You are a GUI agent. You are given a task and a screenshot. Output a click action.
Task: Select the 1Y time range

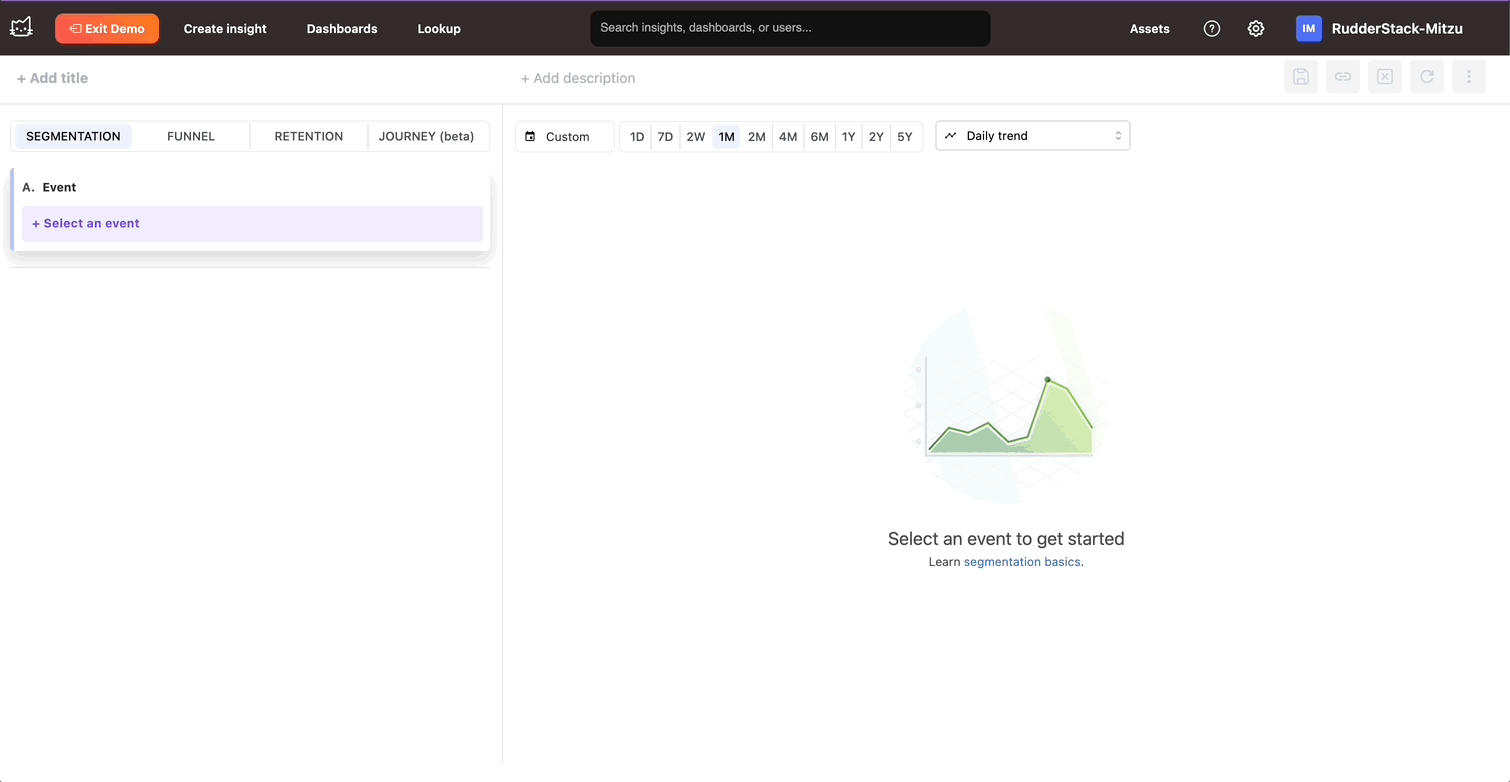[848, 137]
